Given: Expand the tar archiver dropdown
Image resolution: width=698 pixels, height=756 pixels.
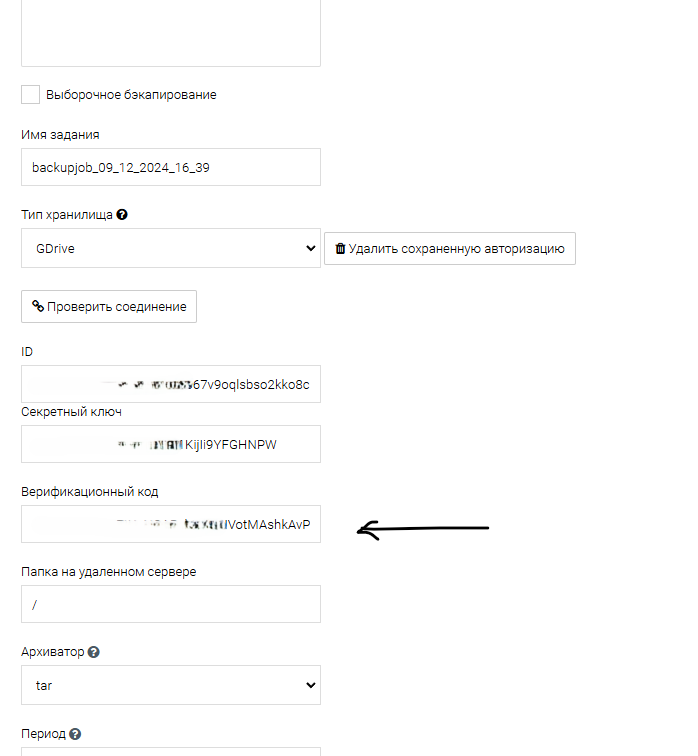Looking at the screenshot, I should click(170, 685).
